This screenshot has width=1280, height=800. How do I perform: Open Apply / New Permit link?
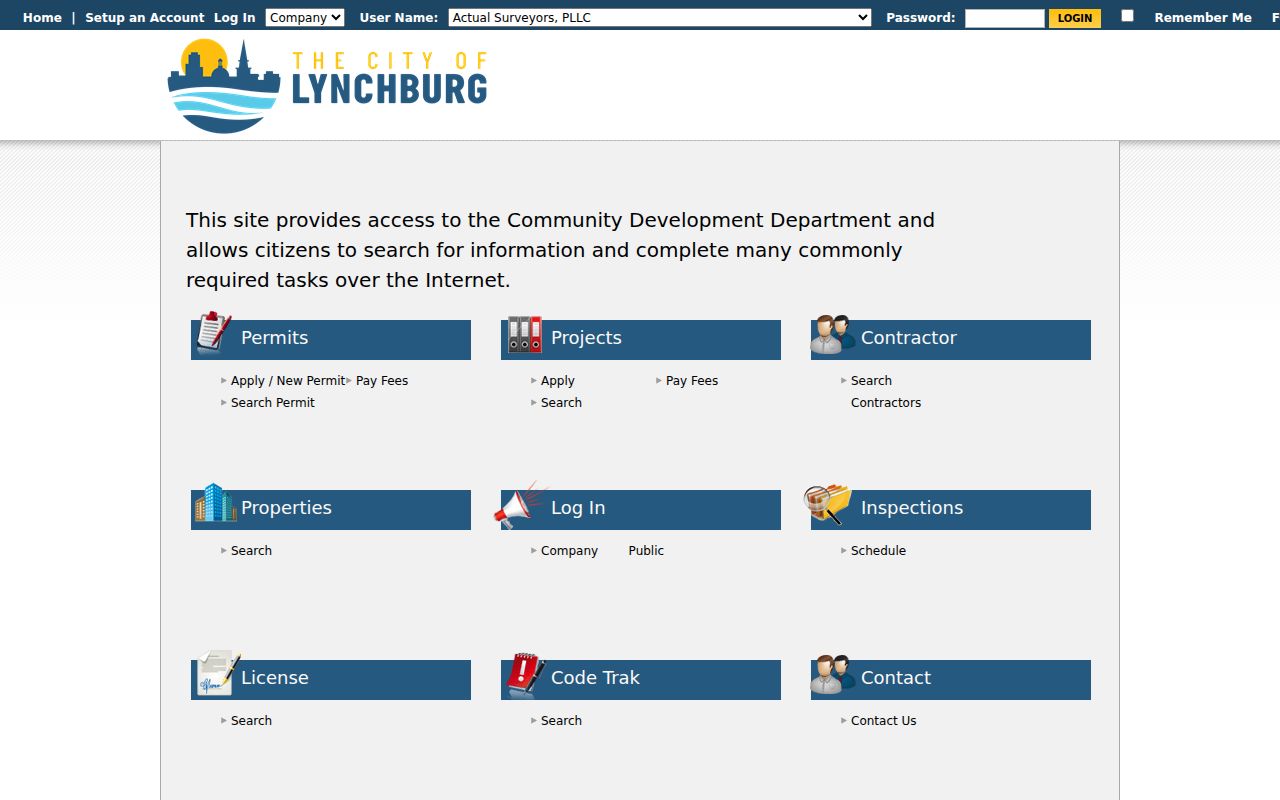[x=288, y=381]
